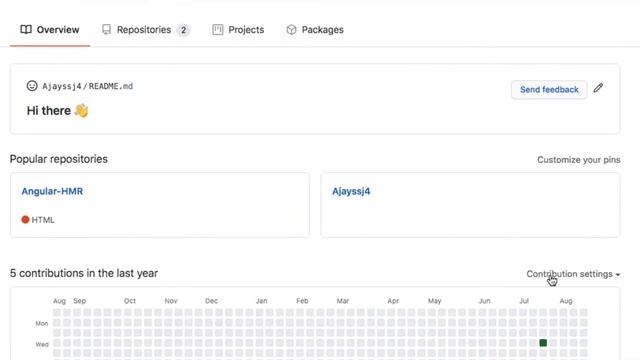Click the red HTML language dot

tap(25, 220)
